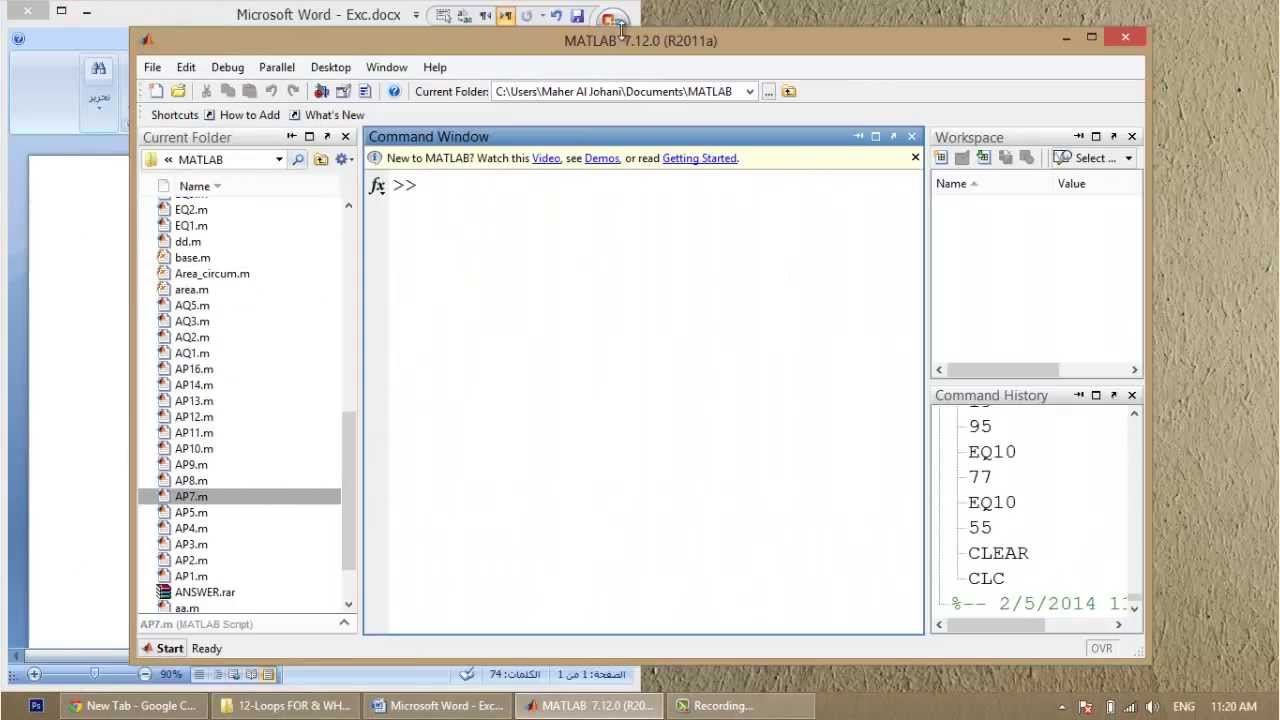Click the How to Add shortcut

[241, 115]
